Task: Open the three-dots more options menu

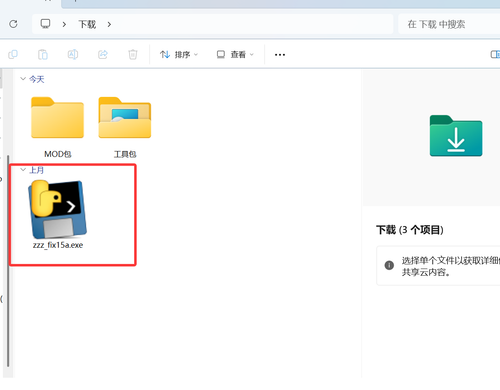Action: [280, 55]
